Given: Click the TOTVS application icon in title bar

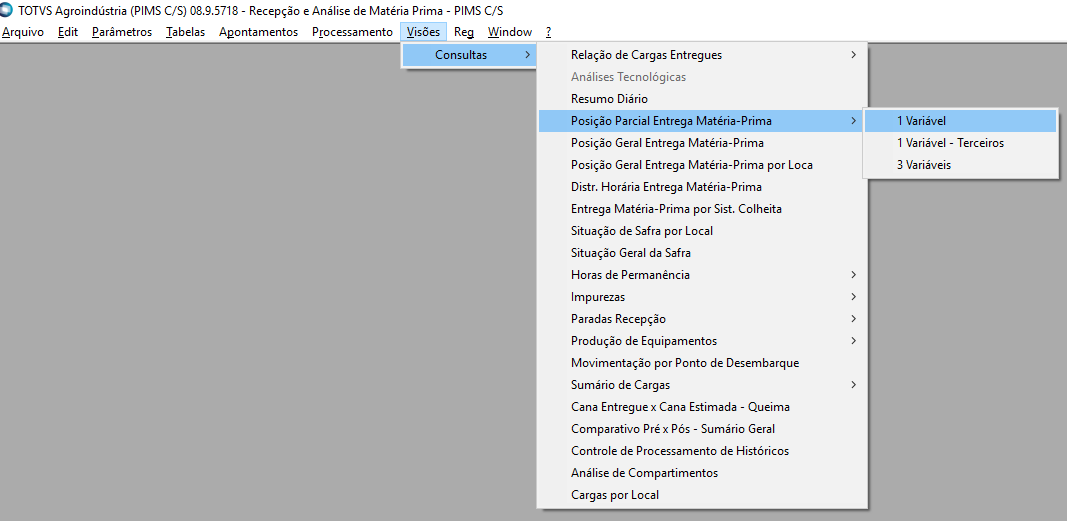Looking at the screenshot, I should click(x=7, y=11).
